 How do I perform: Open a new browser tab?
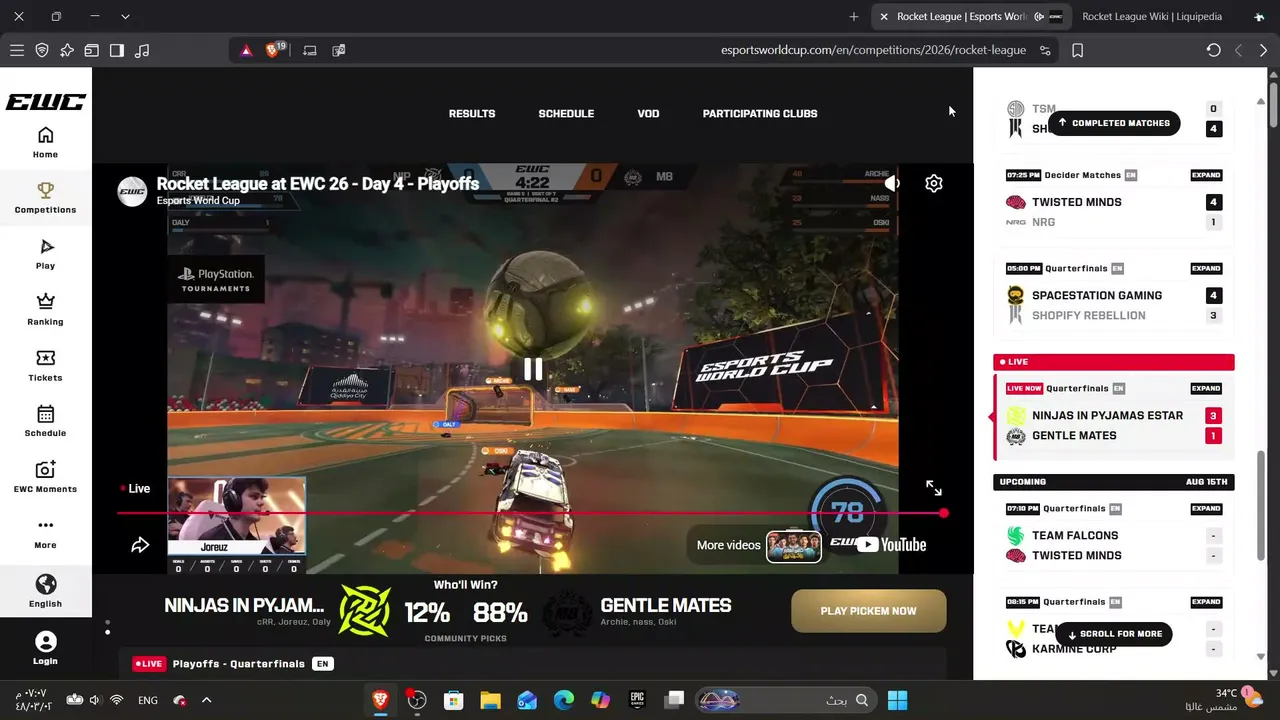pos(854,17)
